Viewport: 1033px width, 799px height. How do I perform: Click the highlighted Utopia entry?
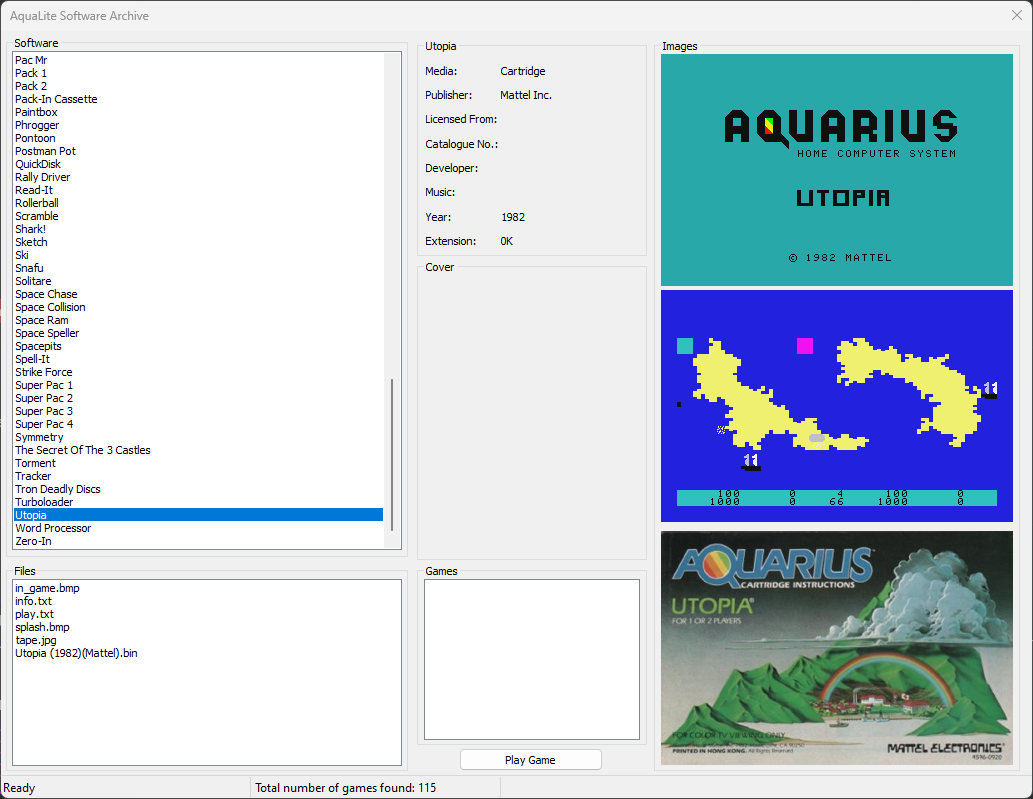(198, 515)
